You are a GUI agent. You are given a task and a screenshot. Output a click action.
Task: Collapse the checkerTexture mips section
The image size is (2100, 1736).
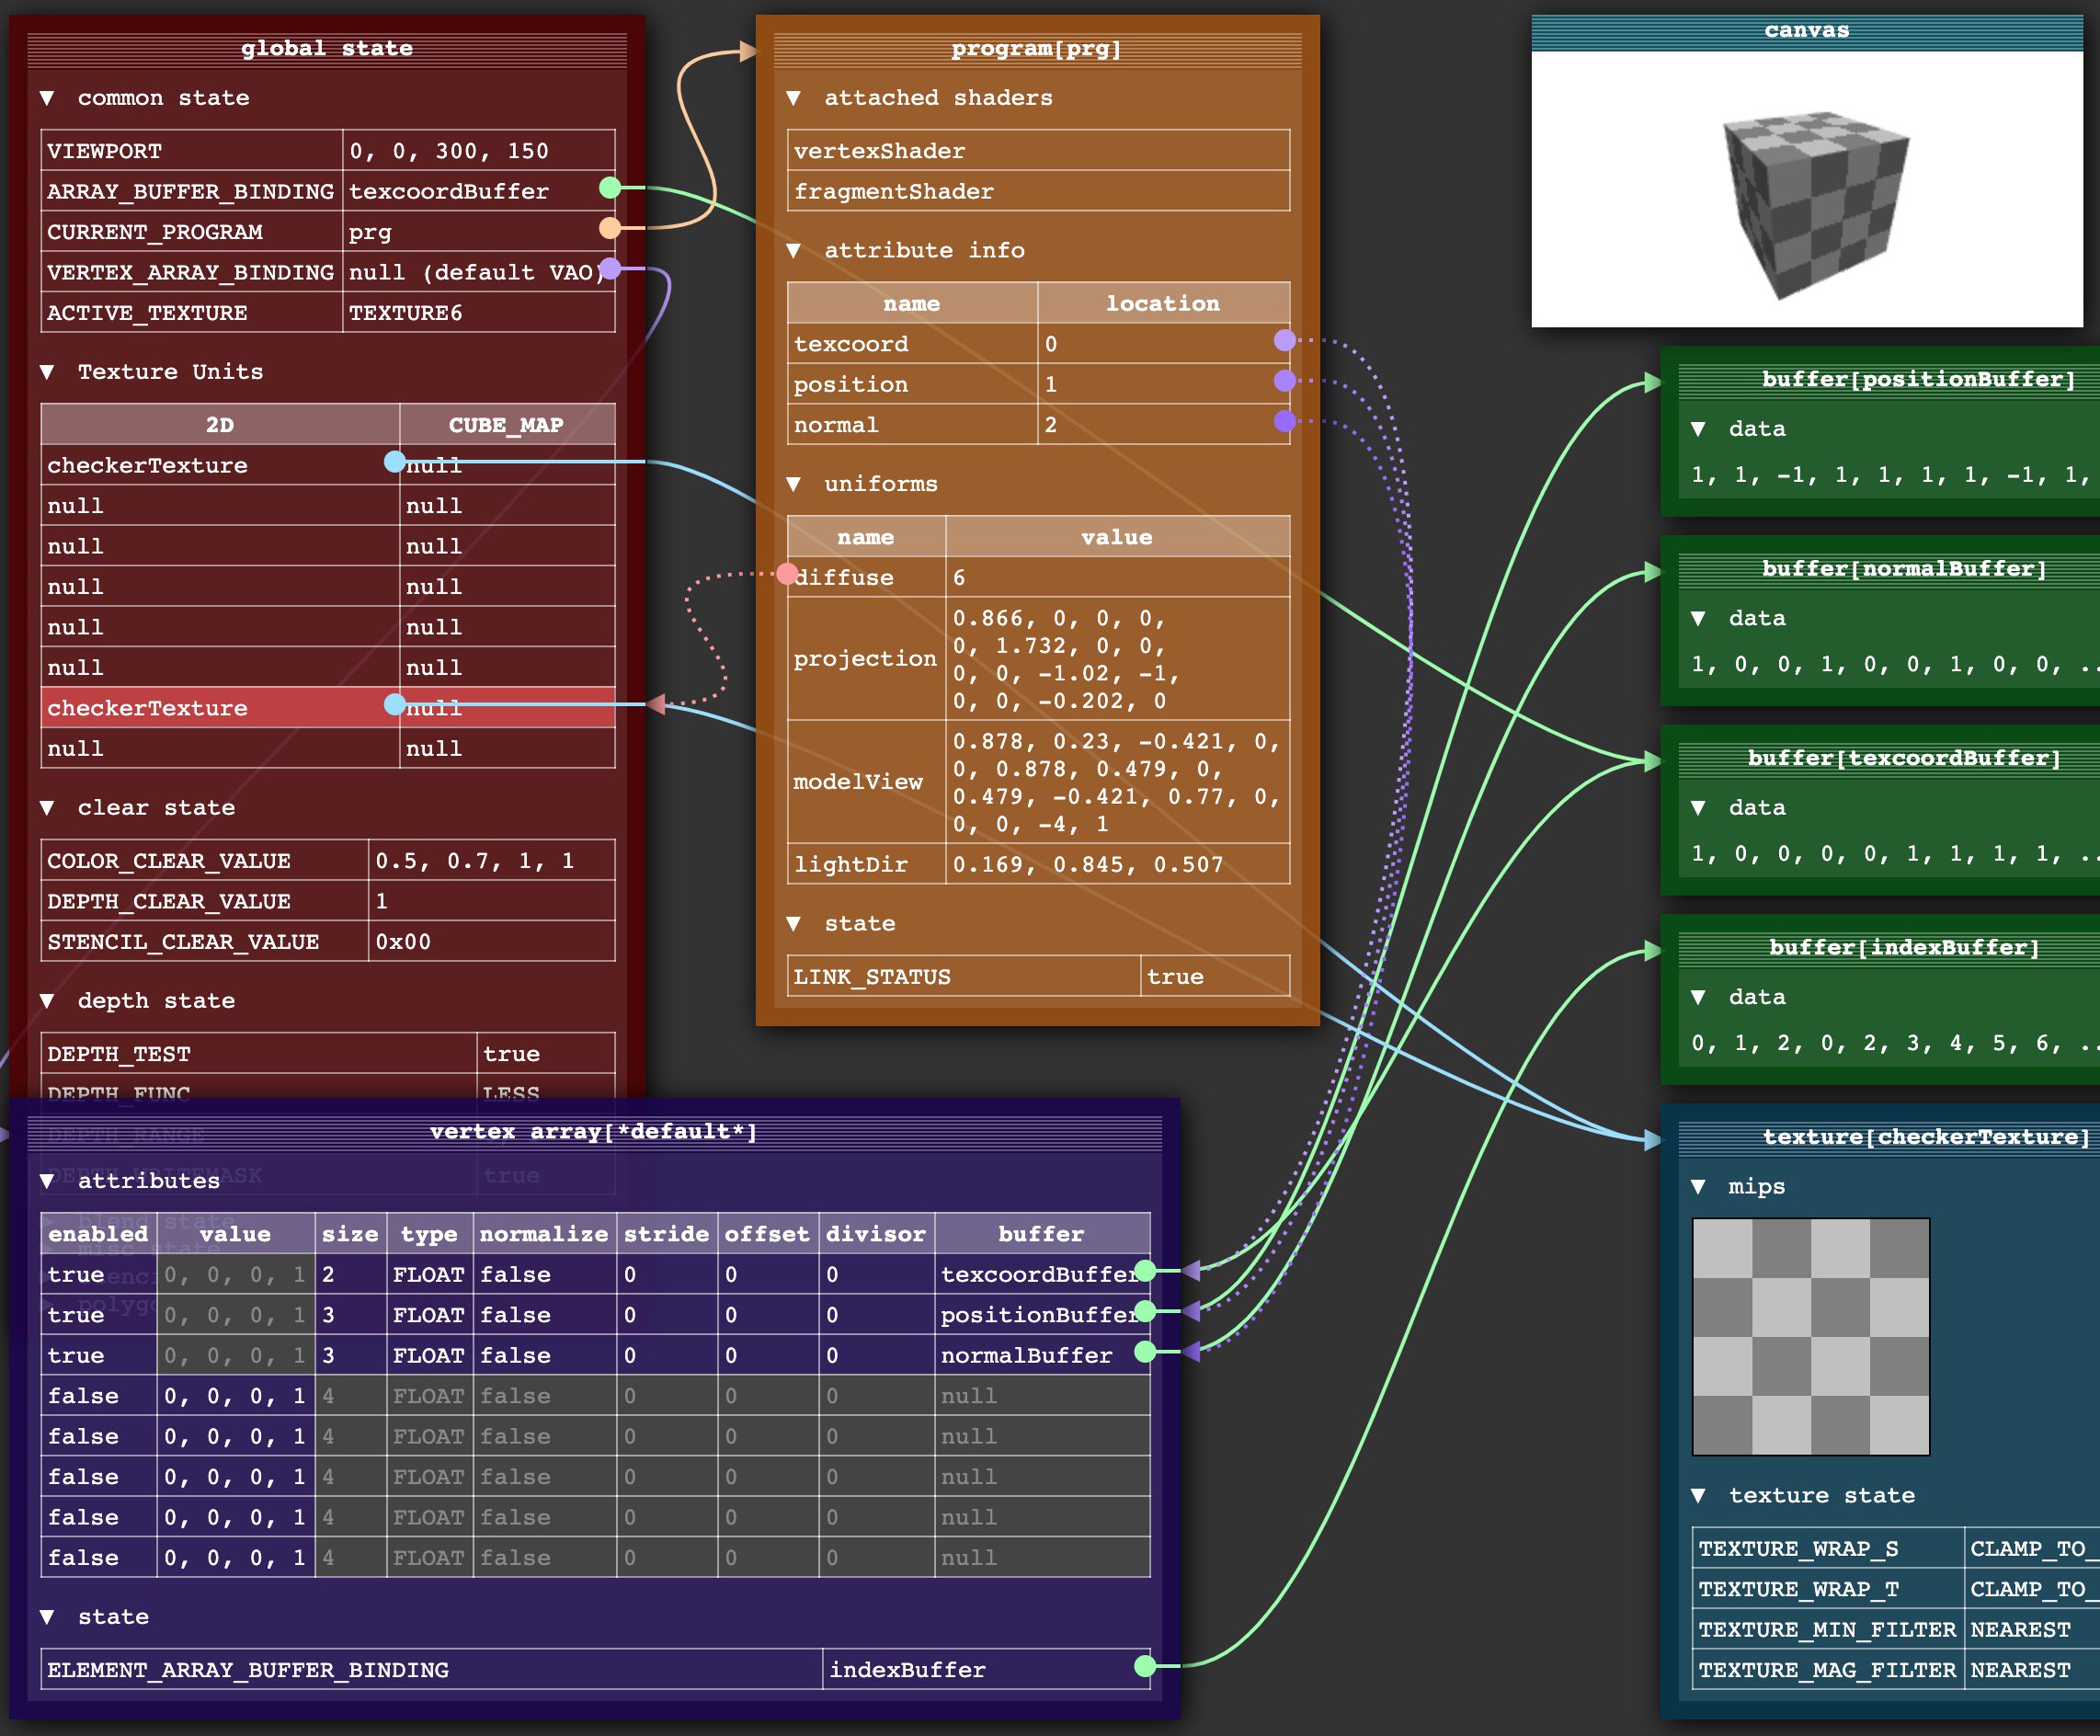(1698, 1187)
